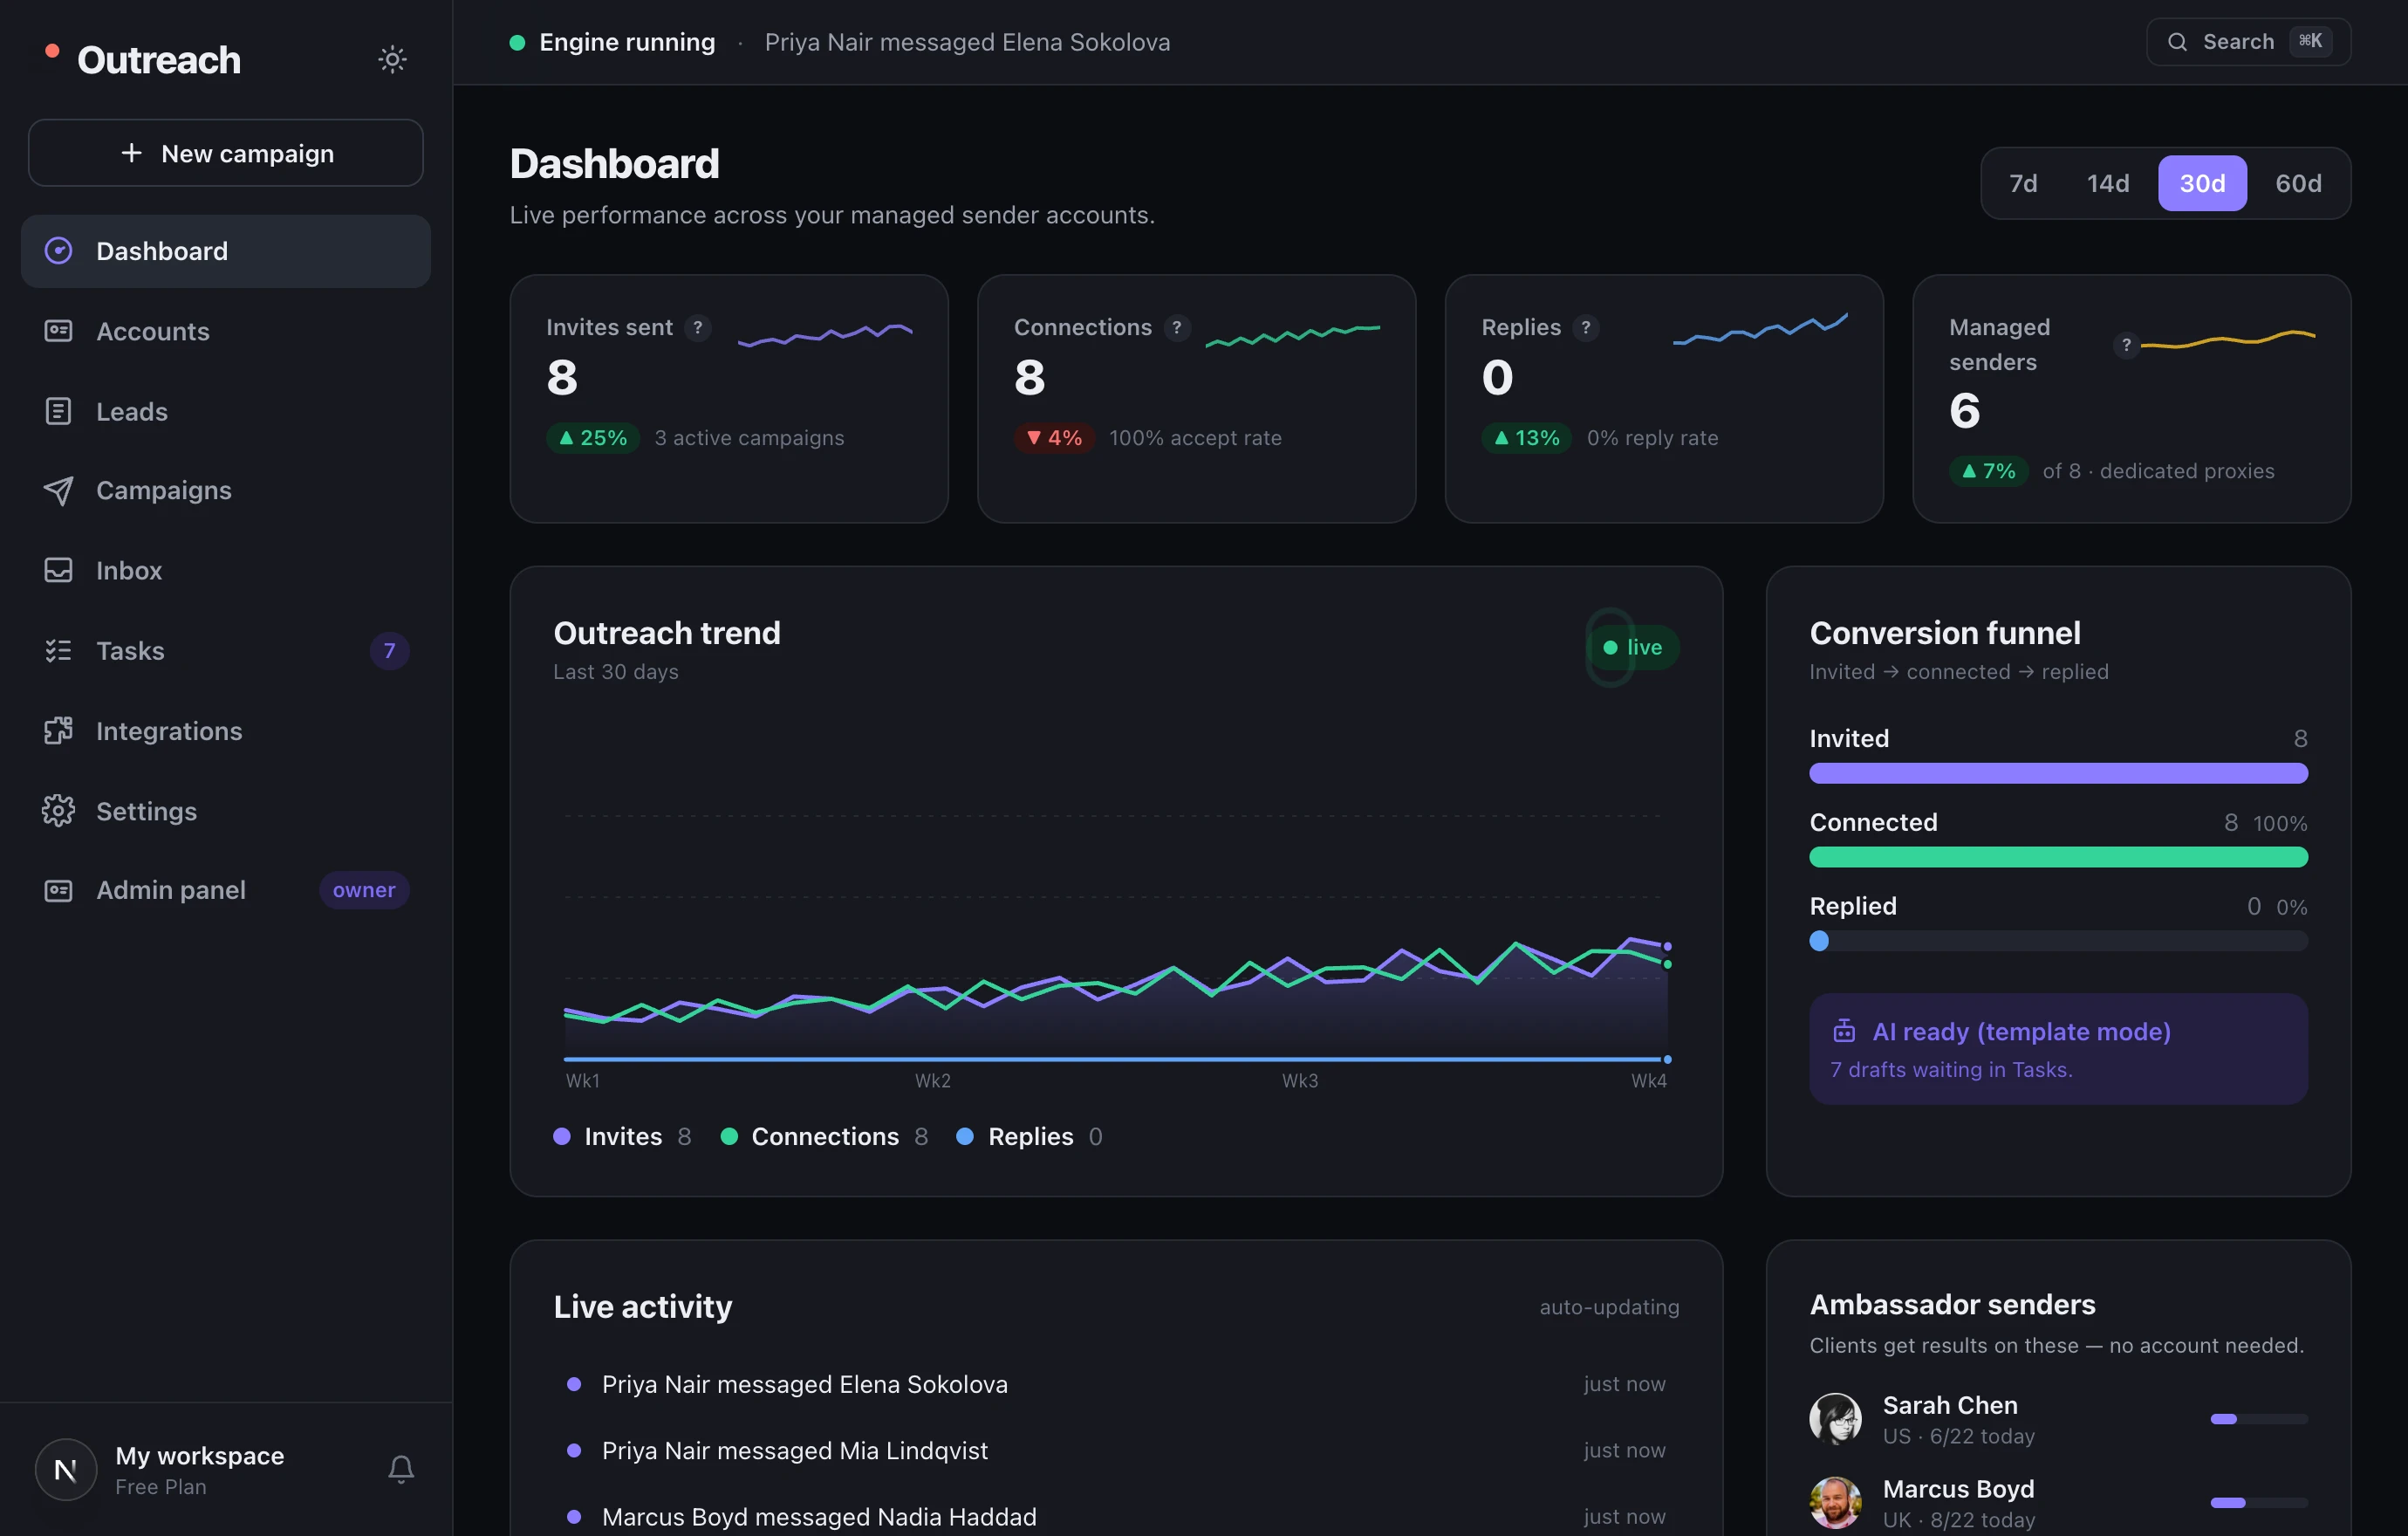Click the Leads document icon in the sidebar

58,411
